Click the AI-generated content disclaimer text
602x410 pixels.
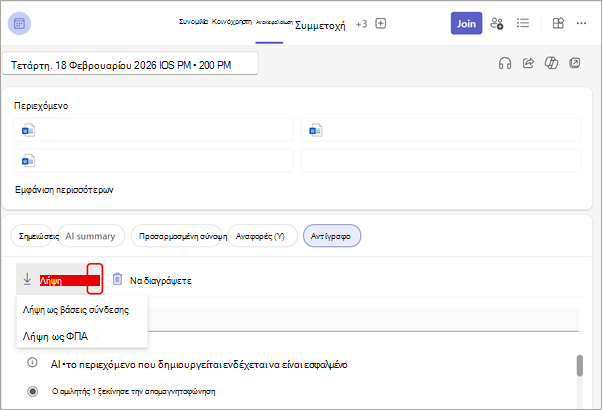pyautogui.click(x=199, y=364)
